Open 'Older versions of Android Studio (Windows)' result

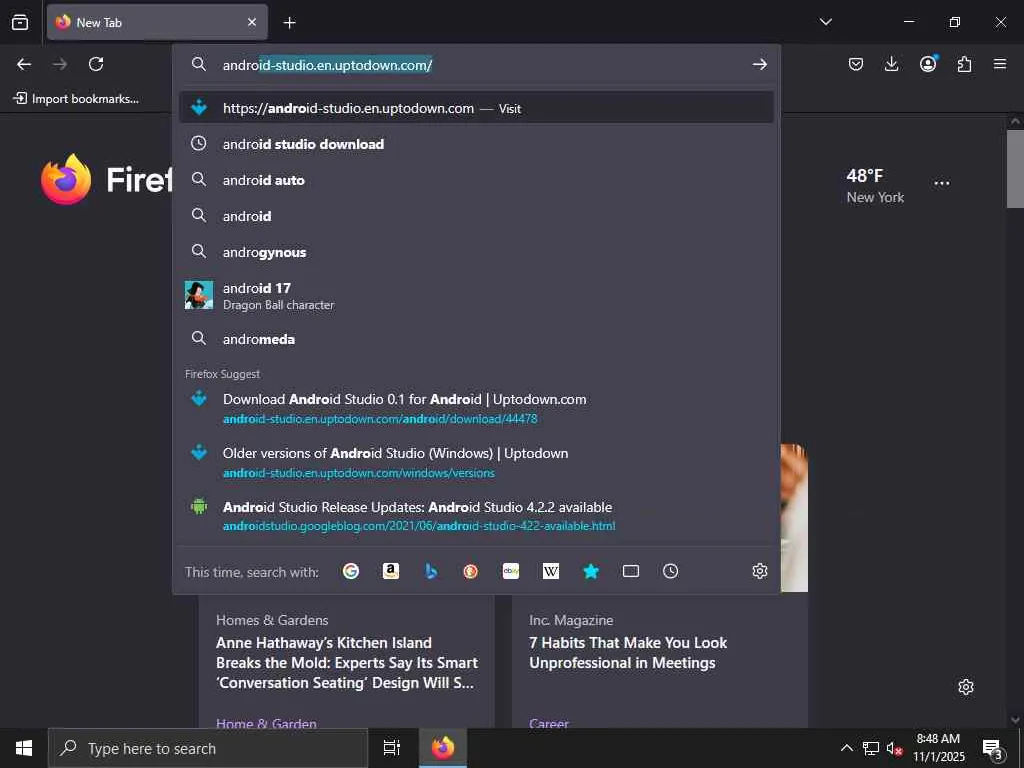[x=476, y=462]
